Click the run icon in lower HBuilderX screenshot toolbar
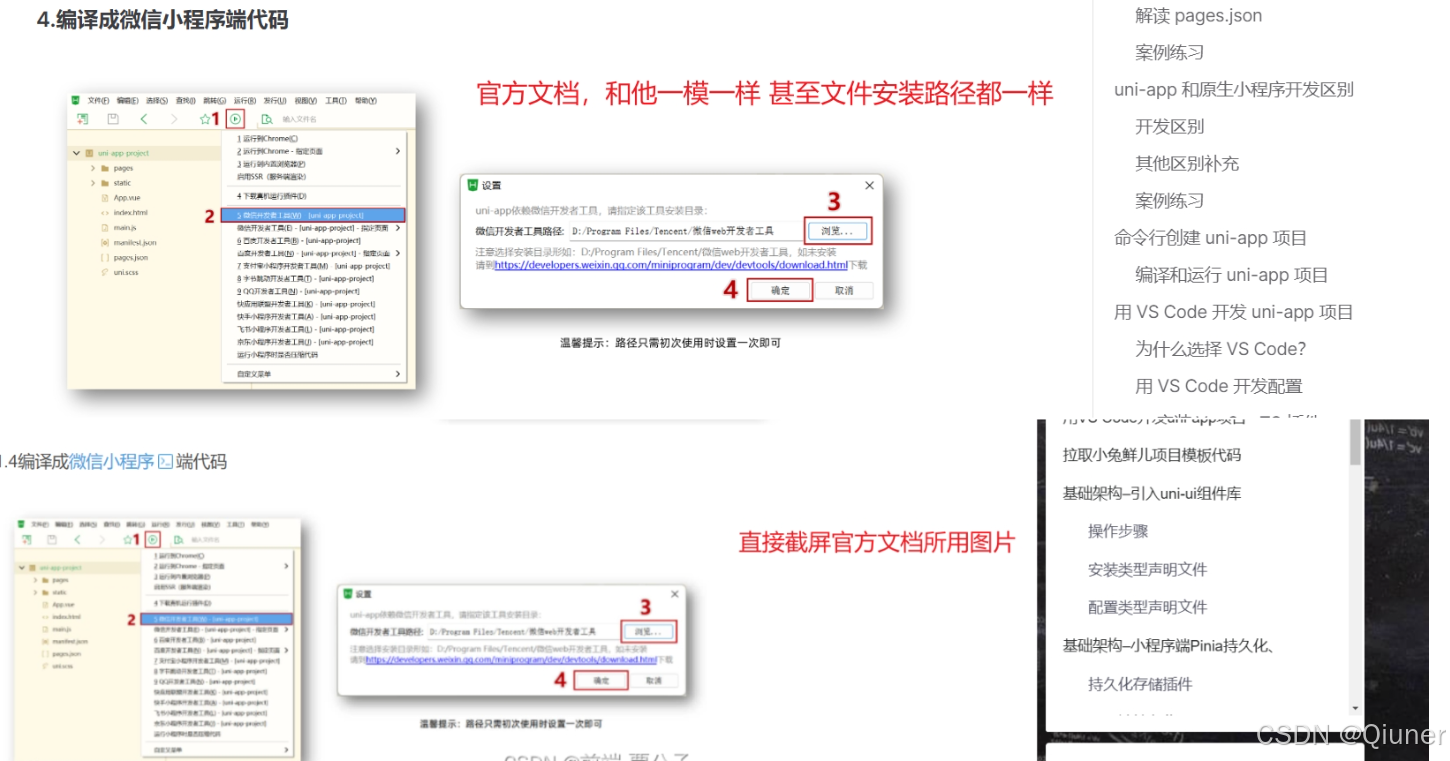 pos(152,539)
